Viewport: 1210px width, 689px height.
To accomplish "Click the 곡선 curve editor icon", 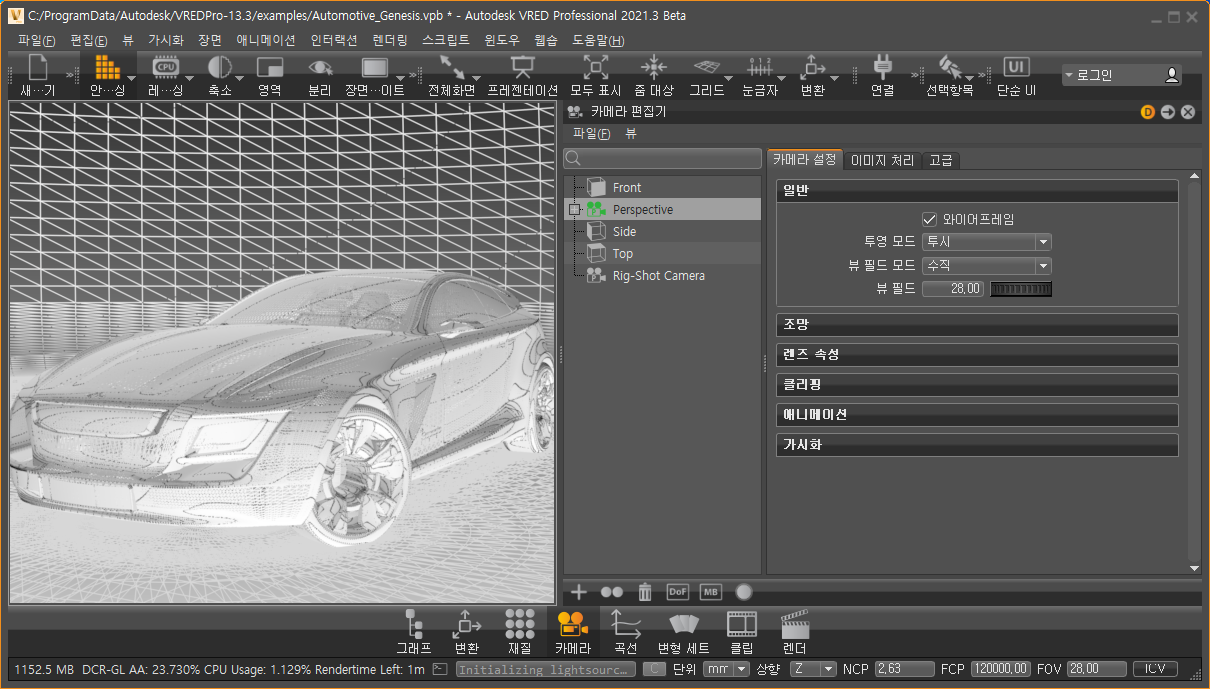I will tap(625, 624).
